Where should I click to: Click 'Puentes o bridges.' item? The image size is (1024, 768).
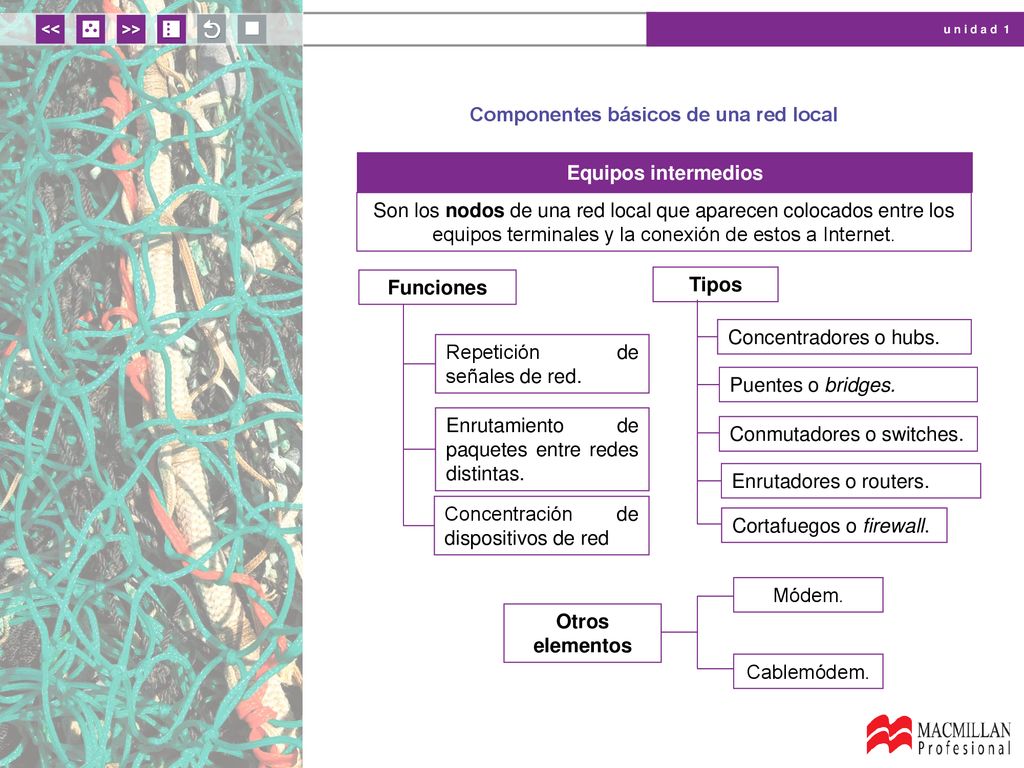click(848, 385)
